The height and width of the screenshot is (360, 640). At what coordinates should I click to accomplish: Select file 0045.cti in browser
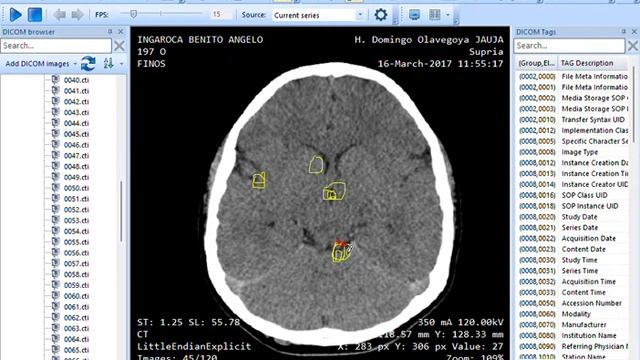click(x=76, y=134)
